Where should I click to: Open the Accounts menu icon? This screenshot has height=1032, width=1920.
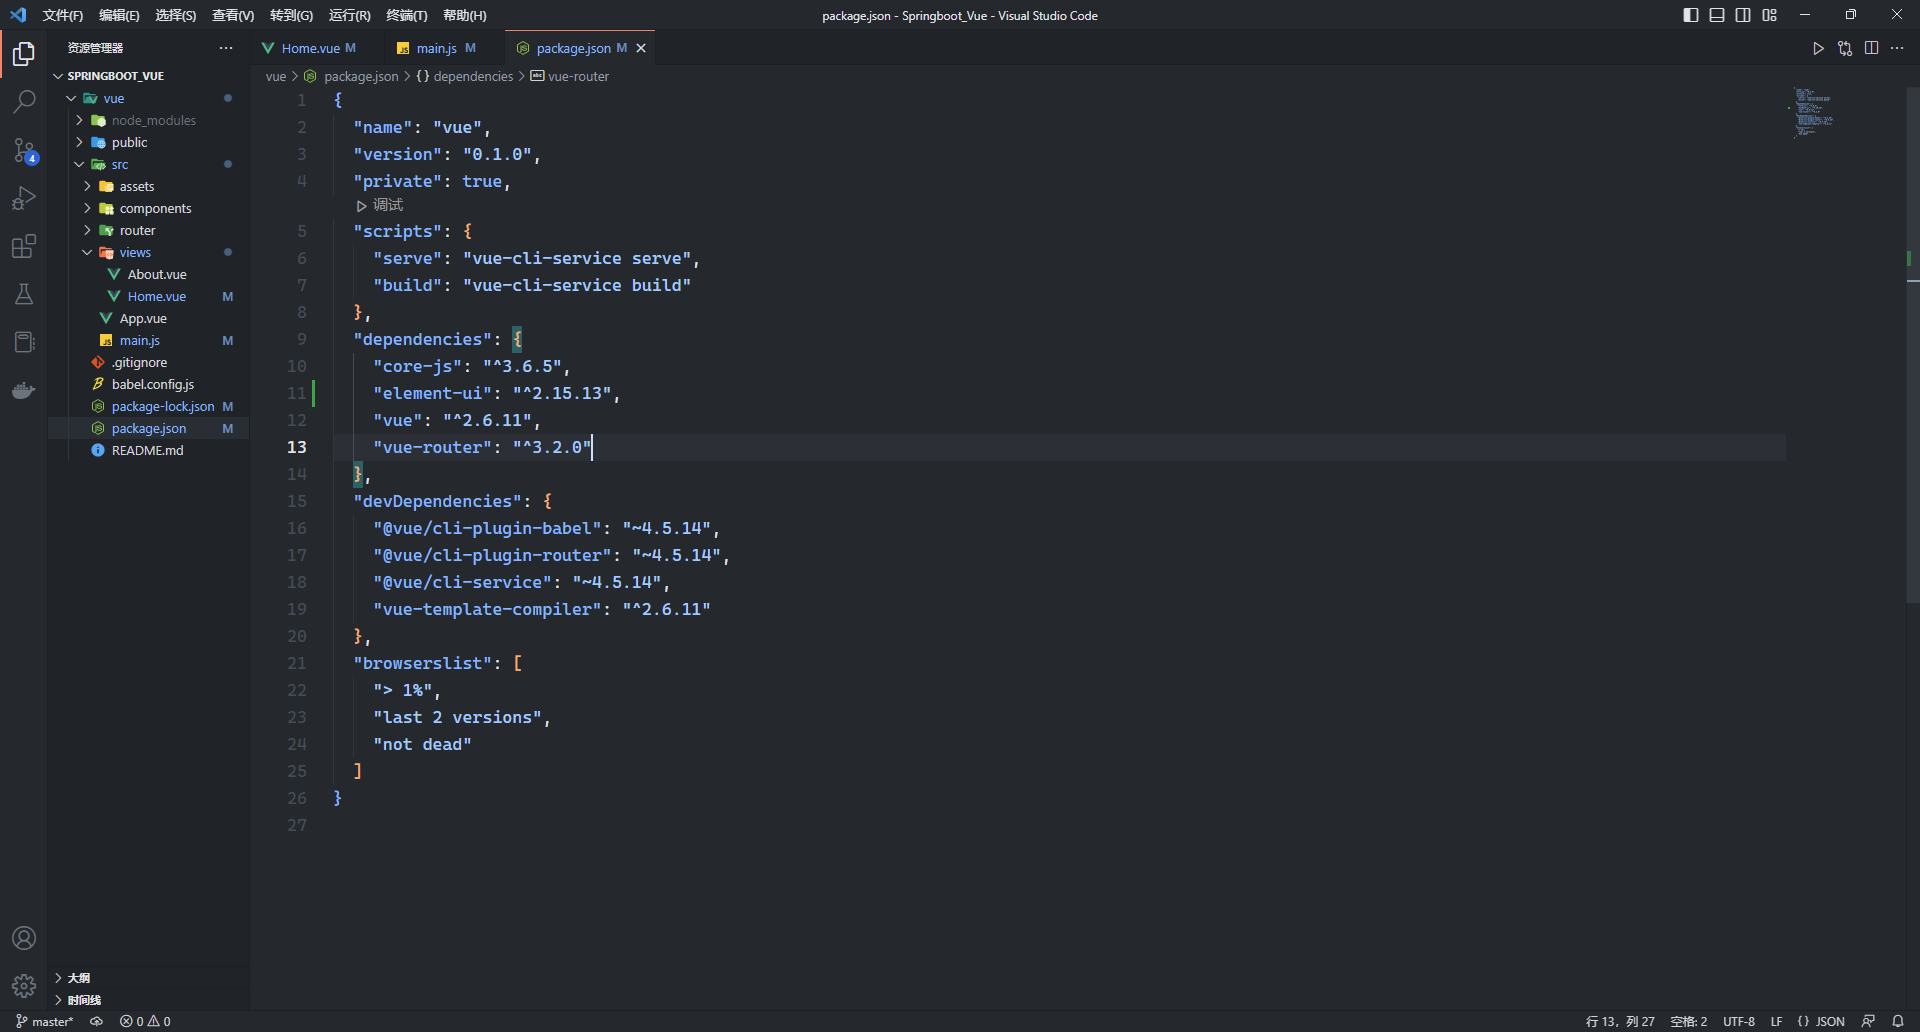pyautogui.click(x=24, y=938)
